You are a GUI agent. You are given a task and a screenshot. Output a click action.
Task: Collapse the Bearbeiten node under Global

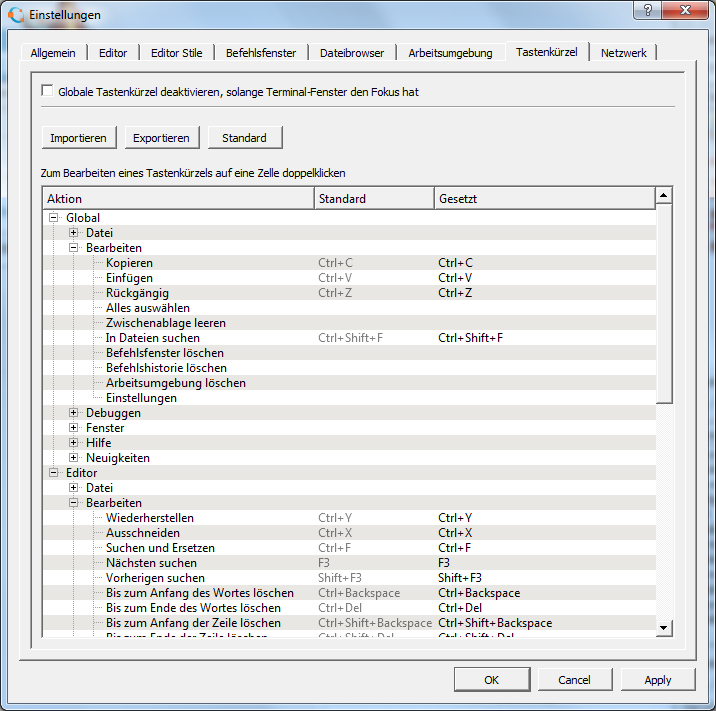[73, 248]
